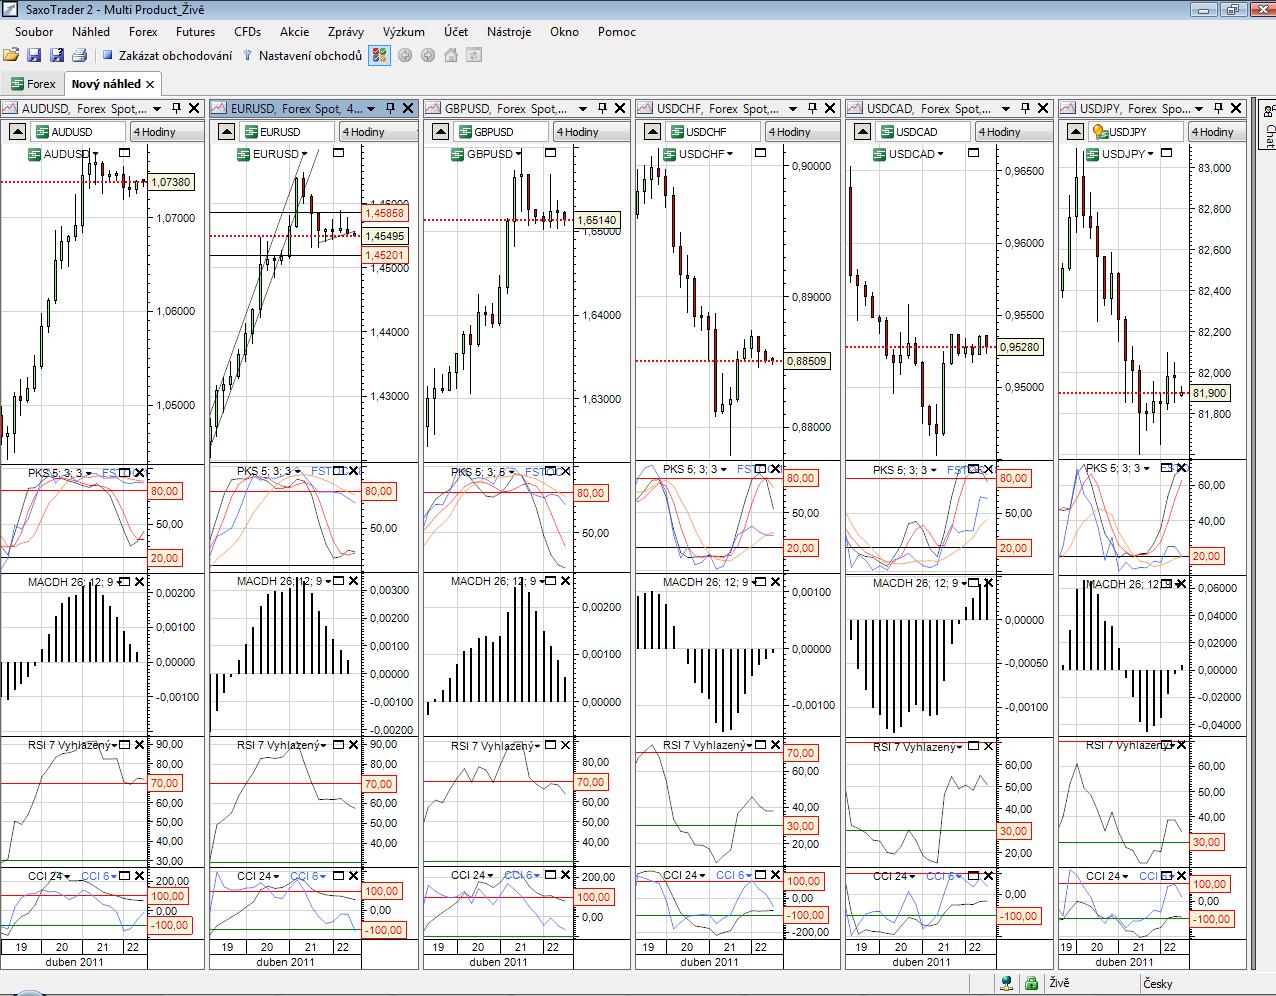The height and width of the screenshot is (996, 1276).
Task: Click the Save As floppy icon
Action: tap(57, 55)
